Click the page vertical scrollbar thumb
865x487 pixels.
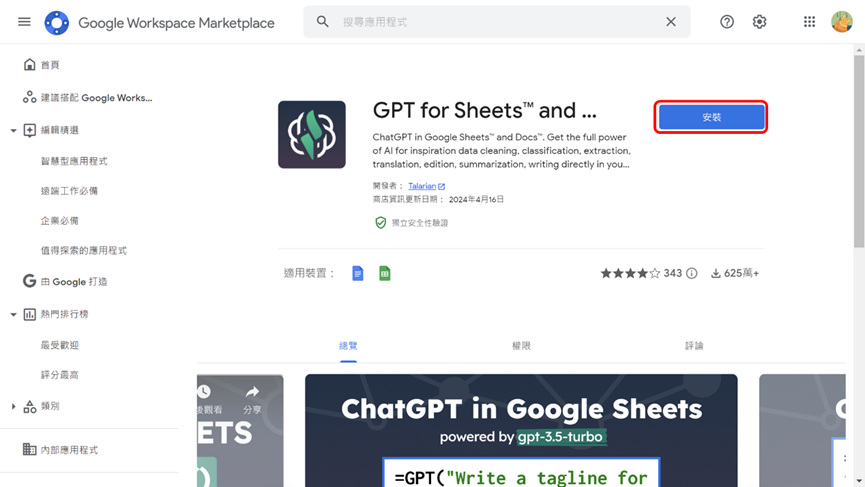point(859,152)
